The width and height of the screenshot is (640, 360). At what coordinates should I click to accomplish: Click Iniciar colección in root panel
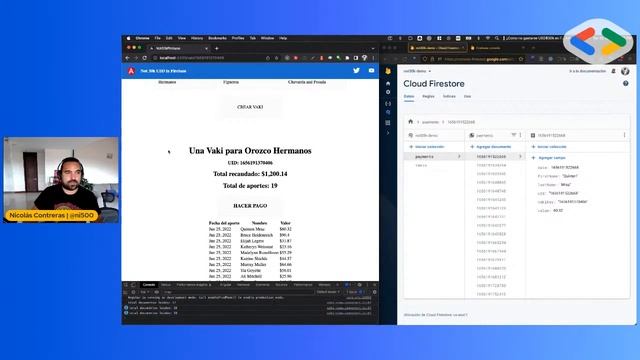(x=427, y=147)
